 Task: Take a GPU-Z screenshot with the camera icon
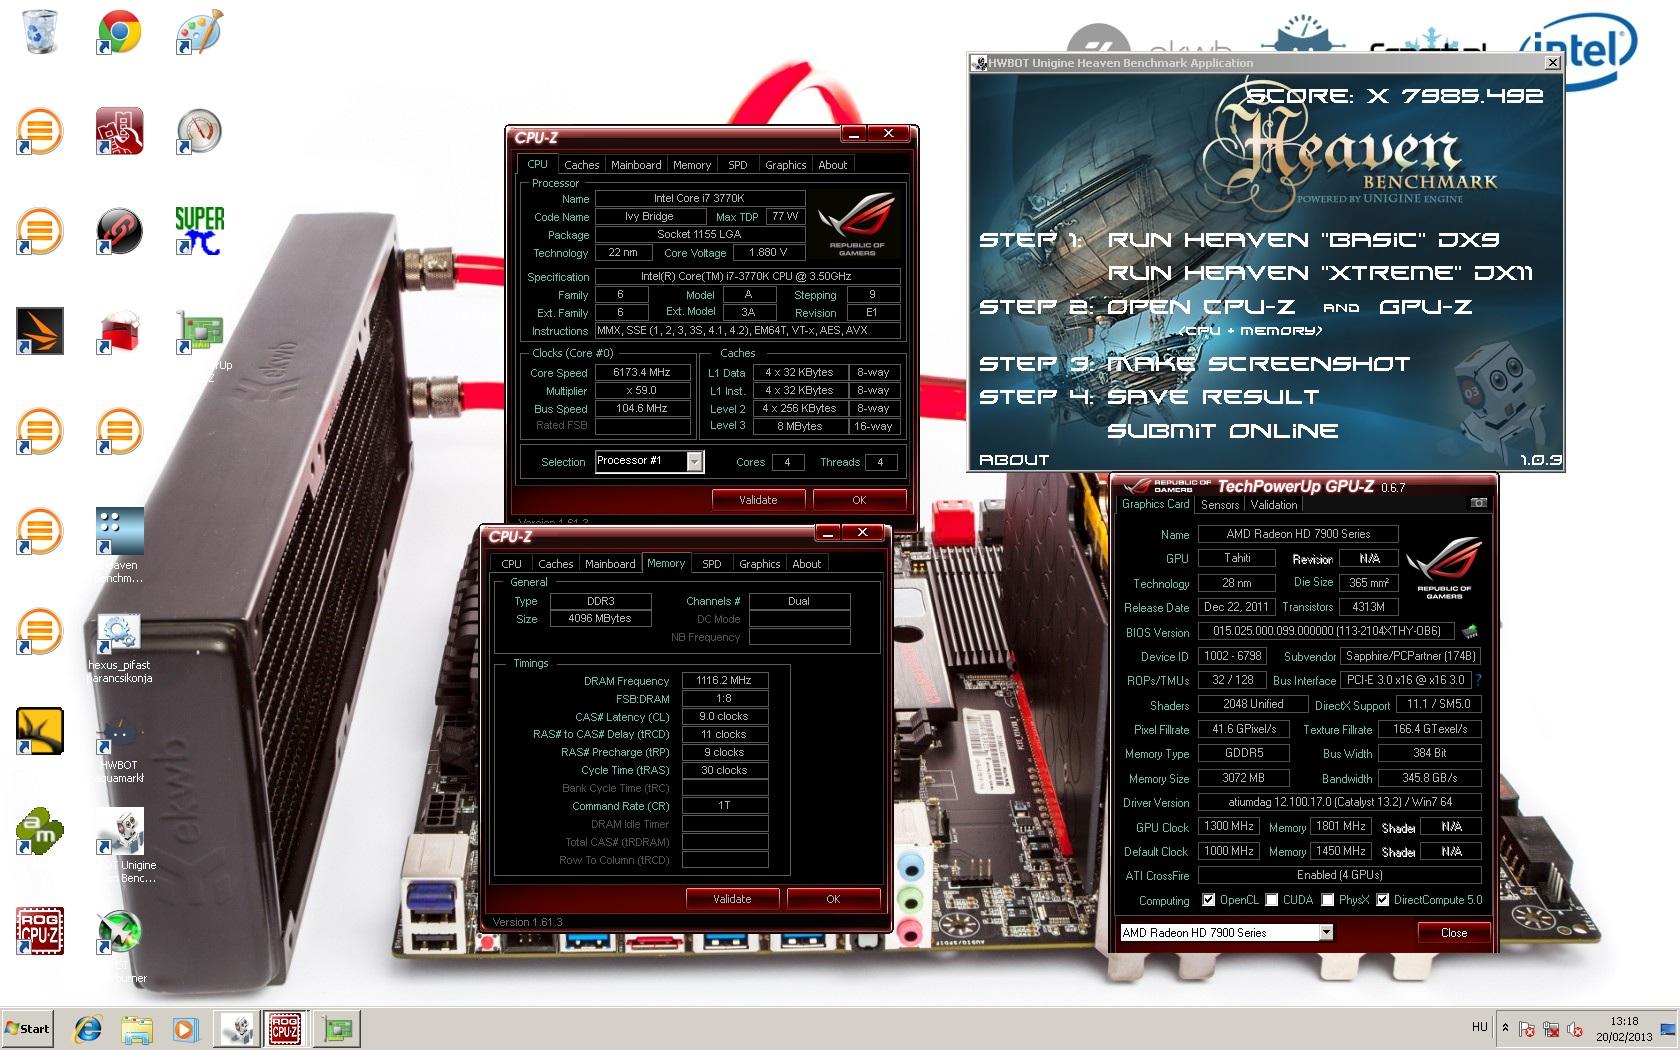[1479, 503]
